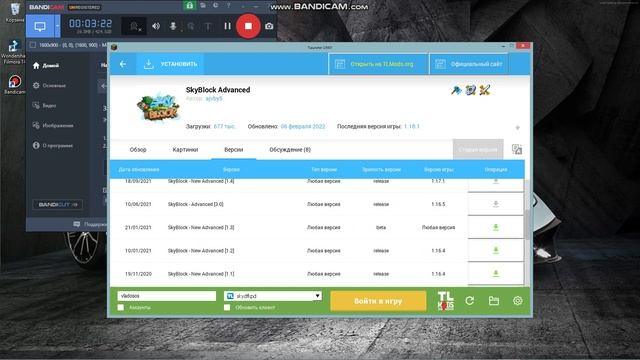The width and height of the screenshot is (640, 360).
Task: Install SkyBlock - New Advanced [1.2]
Action: point(496,251)
